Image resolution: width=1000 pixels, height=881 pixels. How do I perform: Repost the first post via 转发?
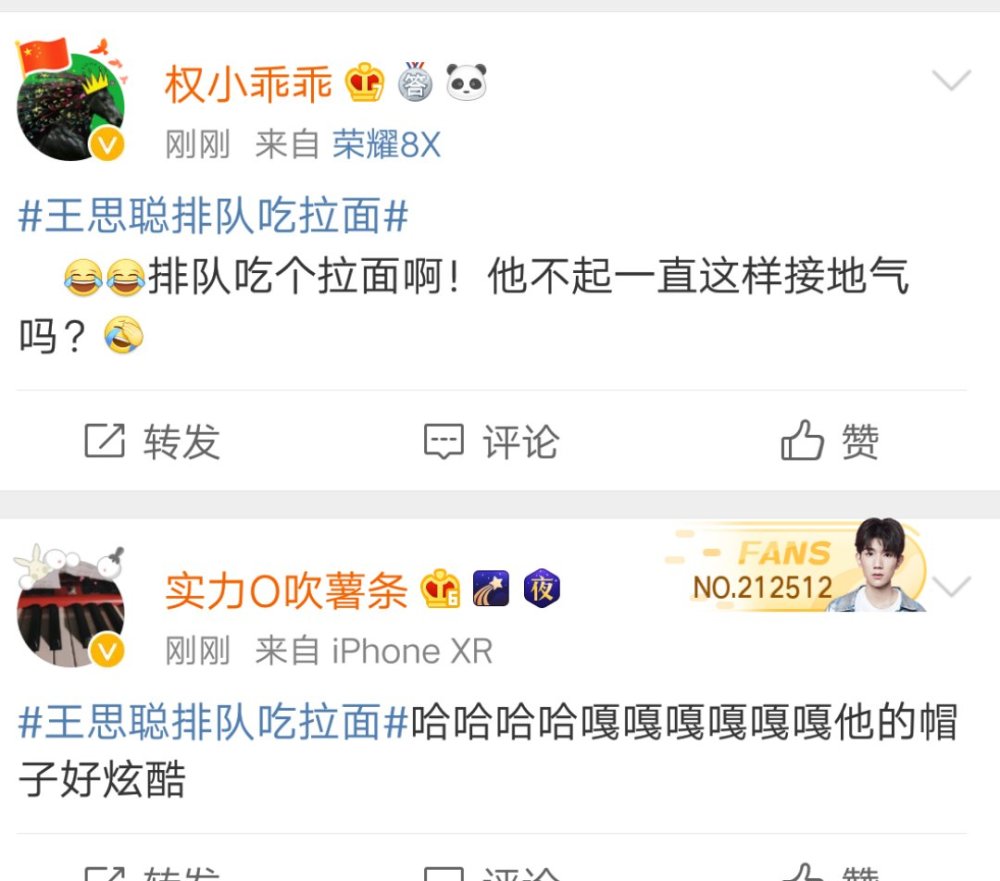click(152, 441)
